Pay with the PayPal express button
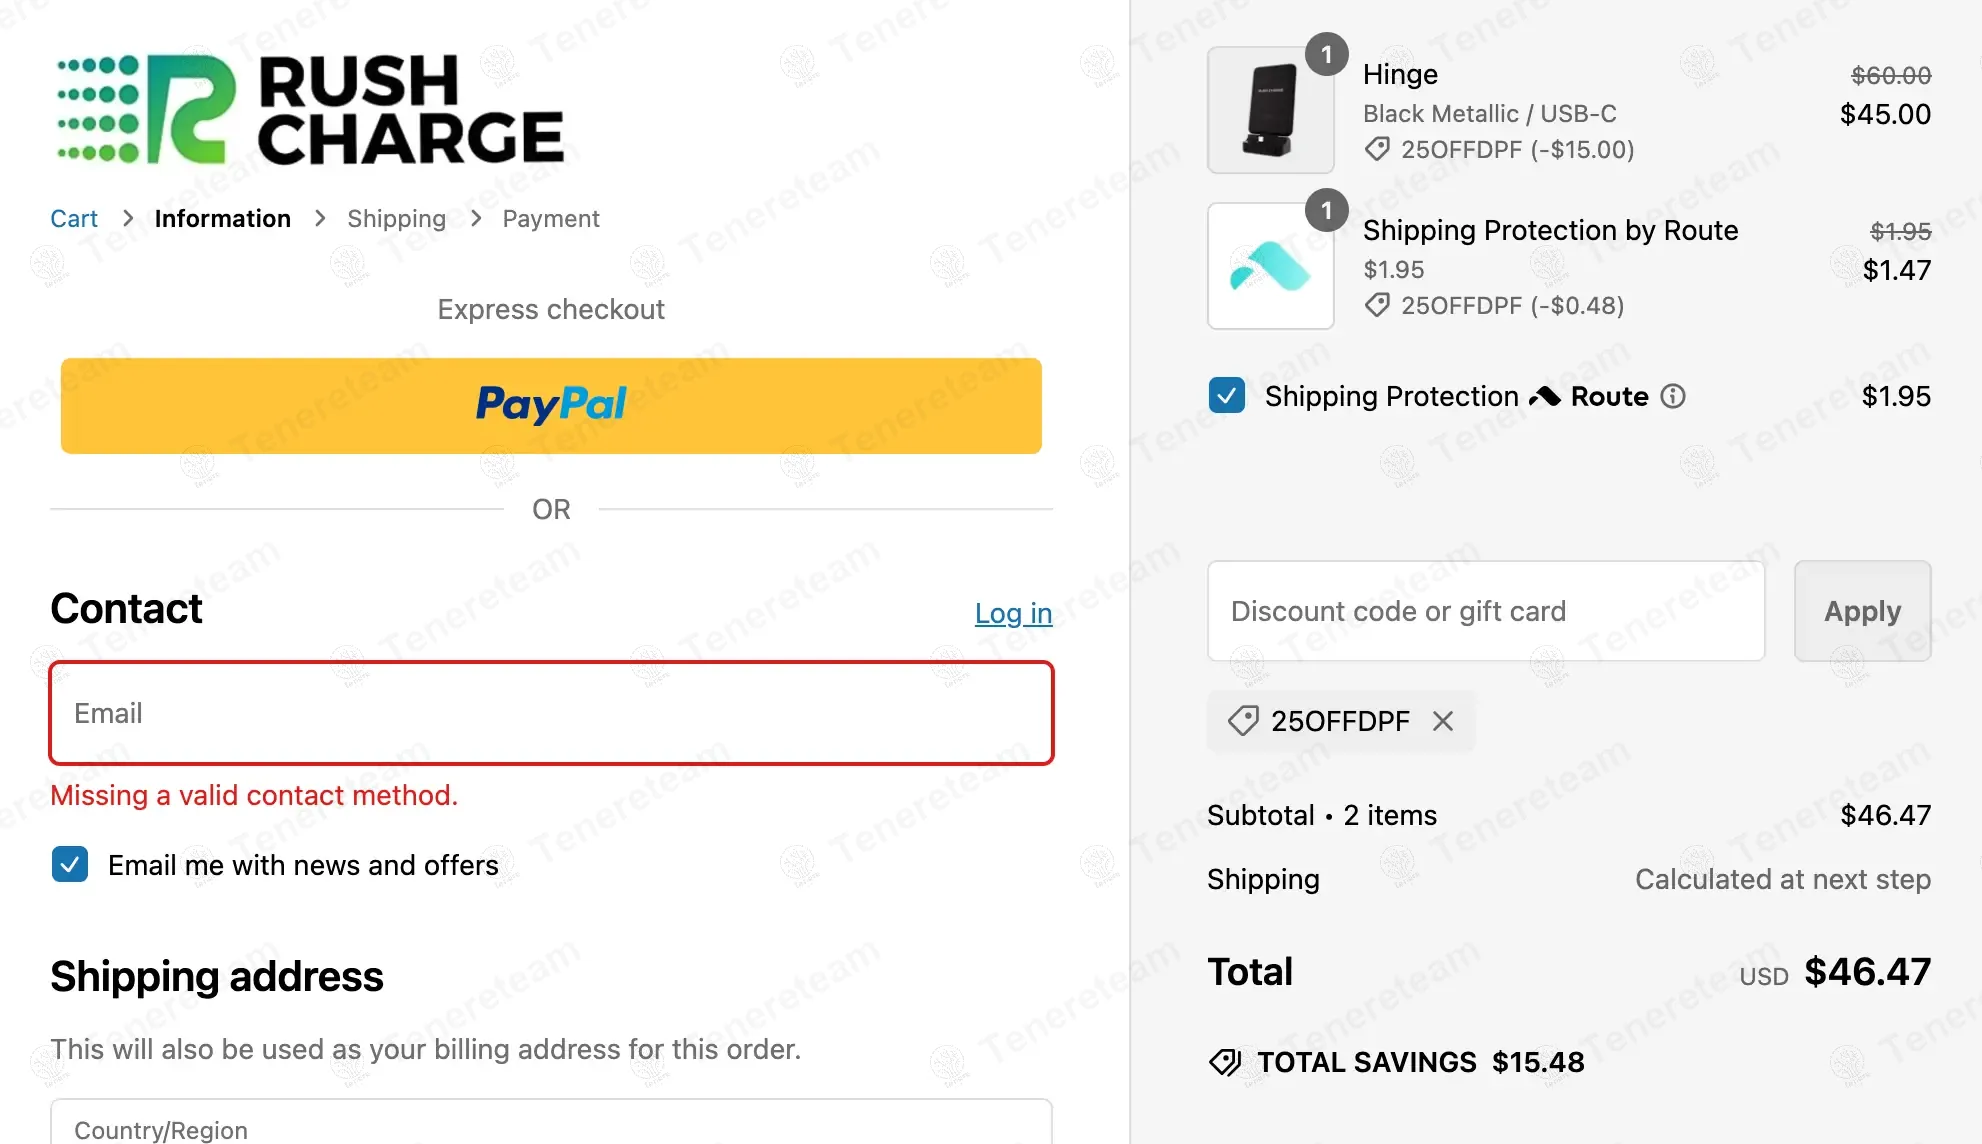Screen dimensions: 1982x1144 [551, 406]
